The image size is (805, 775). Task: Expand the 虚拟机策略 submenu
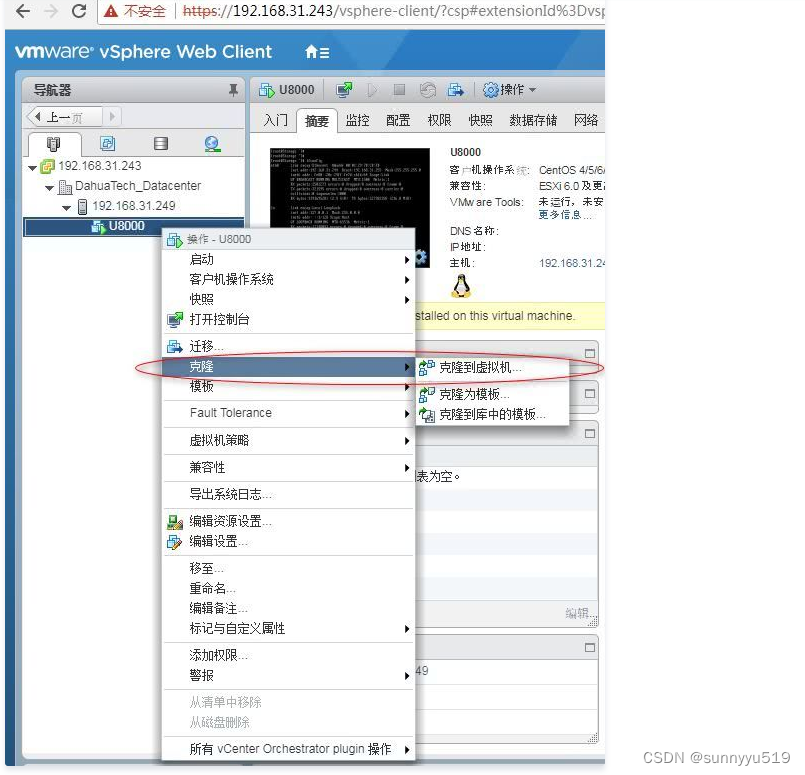click(288, 441)
